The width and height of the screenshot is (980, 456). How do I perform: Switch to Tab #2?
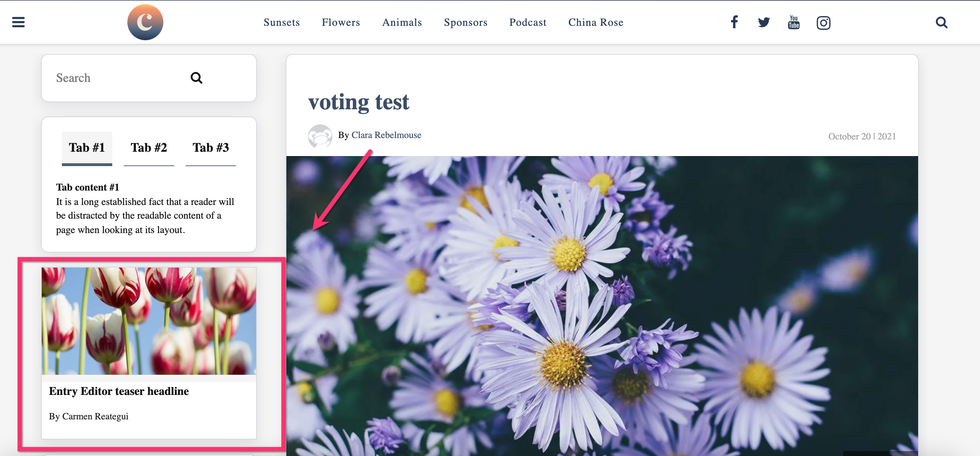(149, 148)
